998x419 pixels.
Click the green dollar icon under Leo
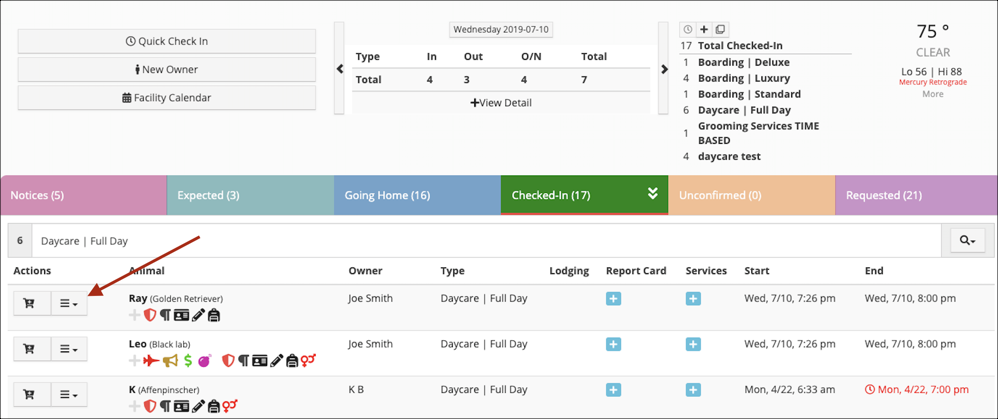[x=188, y=360]
